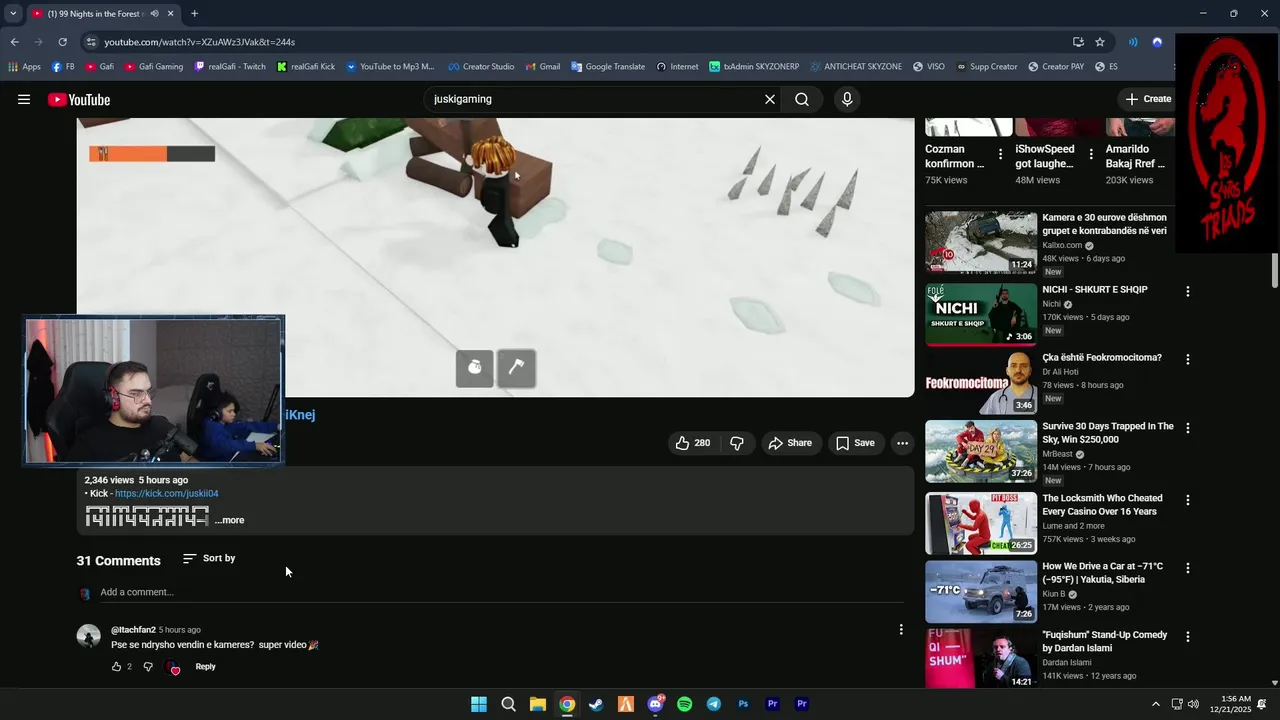
Task: Bookmark this page with the star
Action: pos(1100,42)
